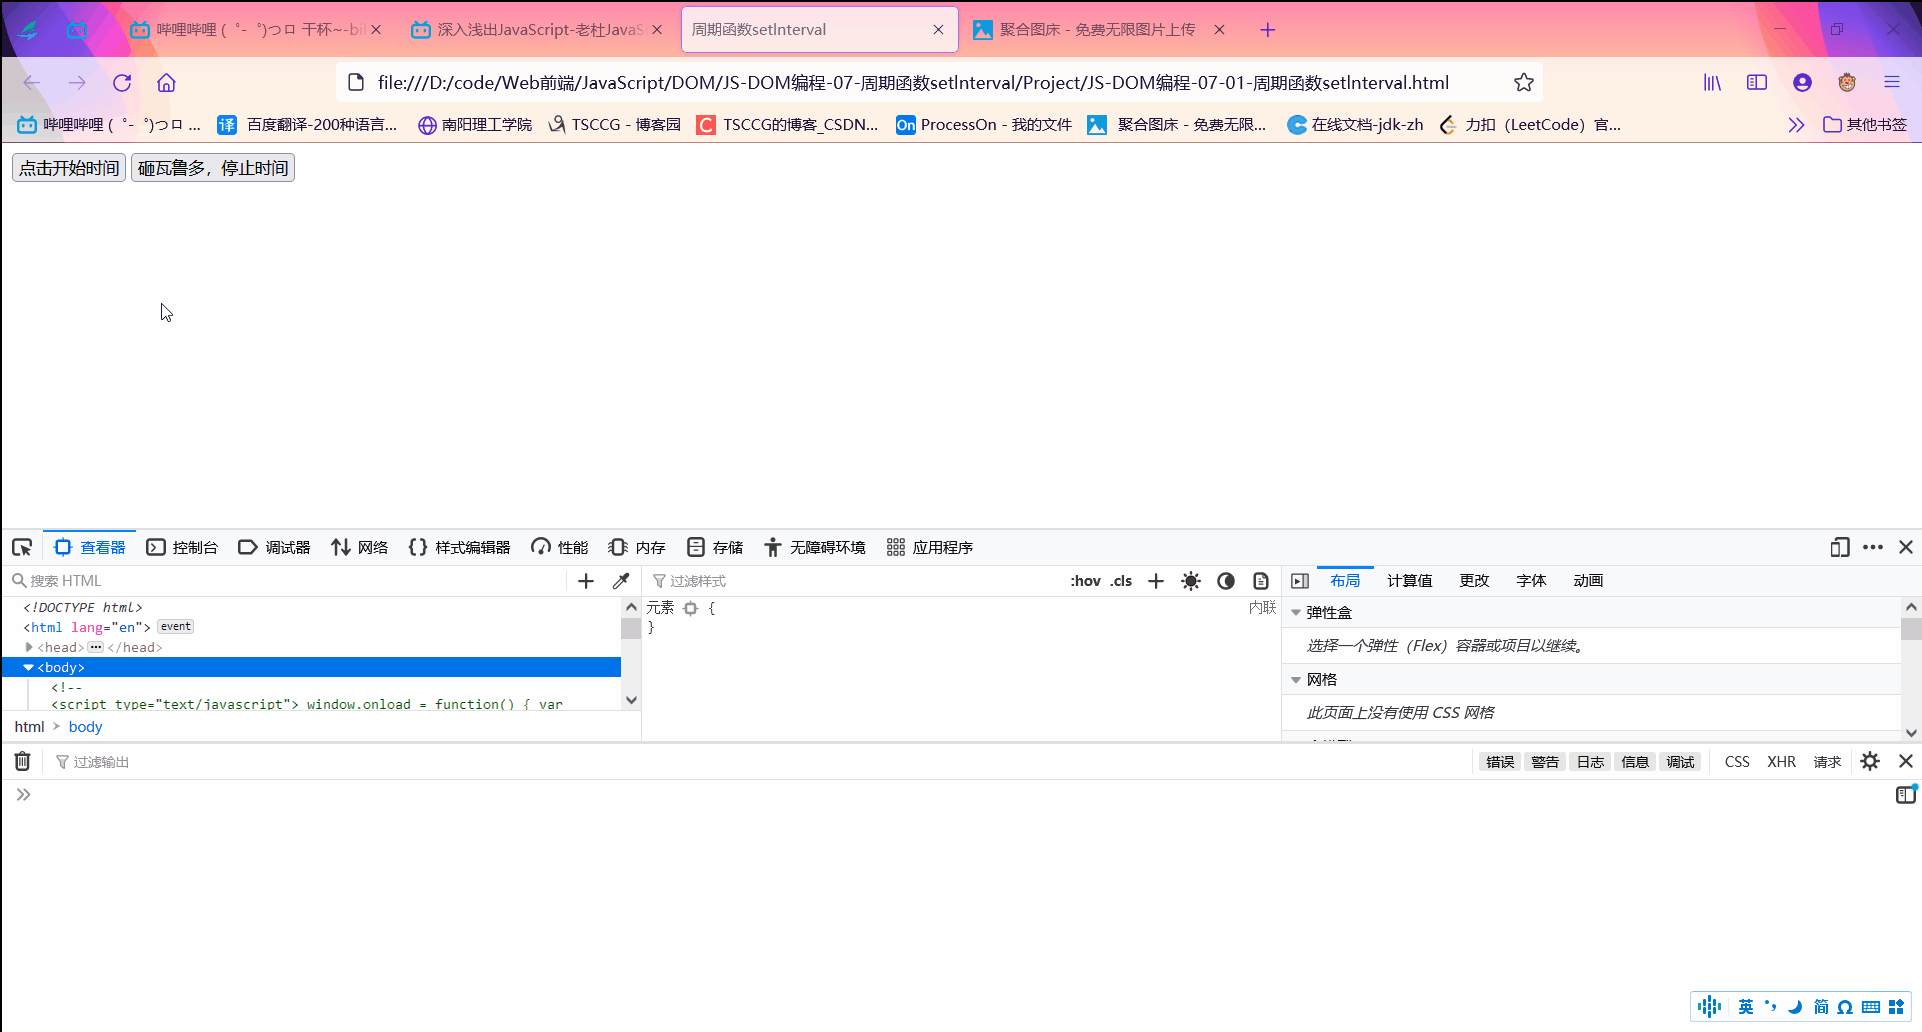This screenshot has width=1922, height=1032.
Task: Click the 砸瓦鲁多，停止时间 stop button
Action: coord(213,168)
